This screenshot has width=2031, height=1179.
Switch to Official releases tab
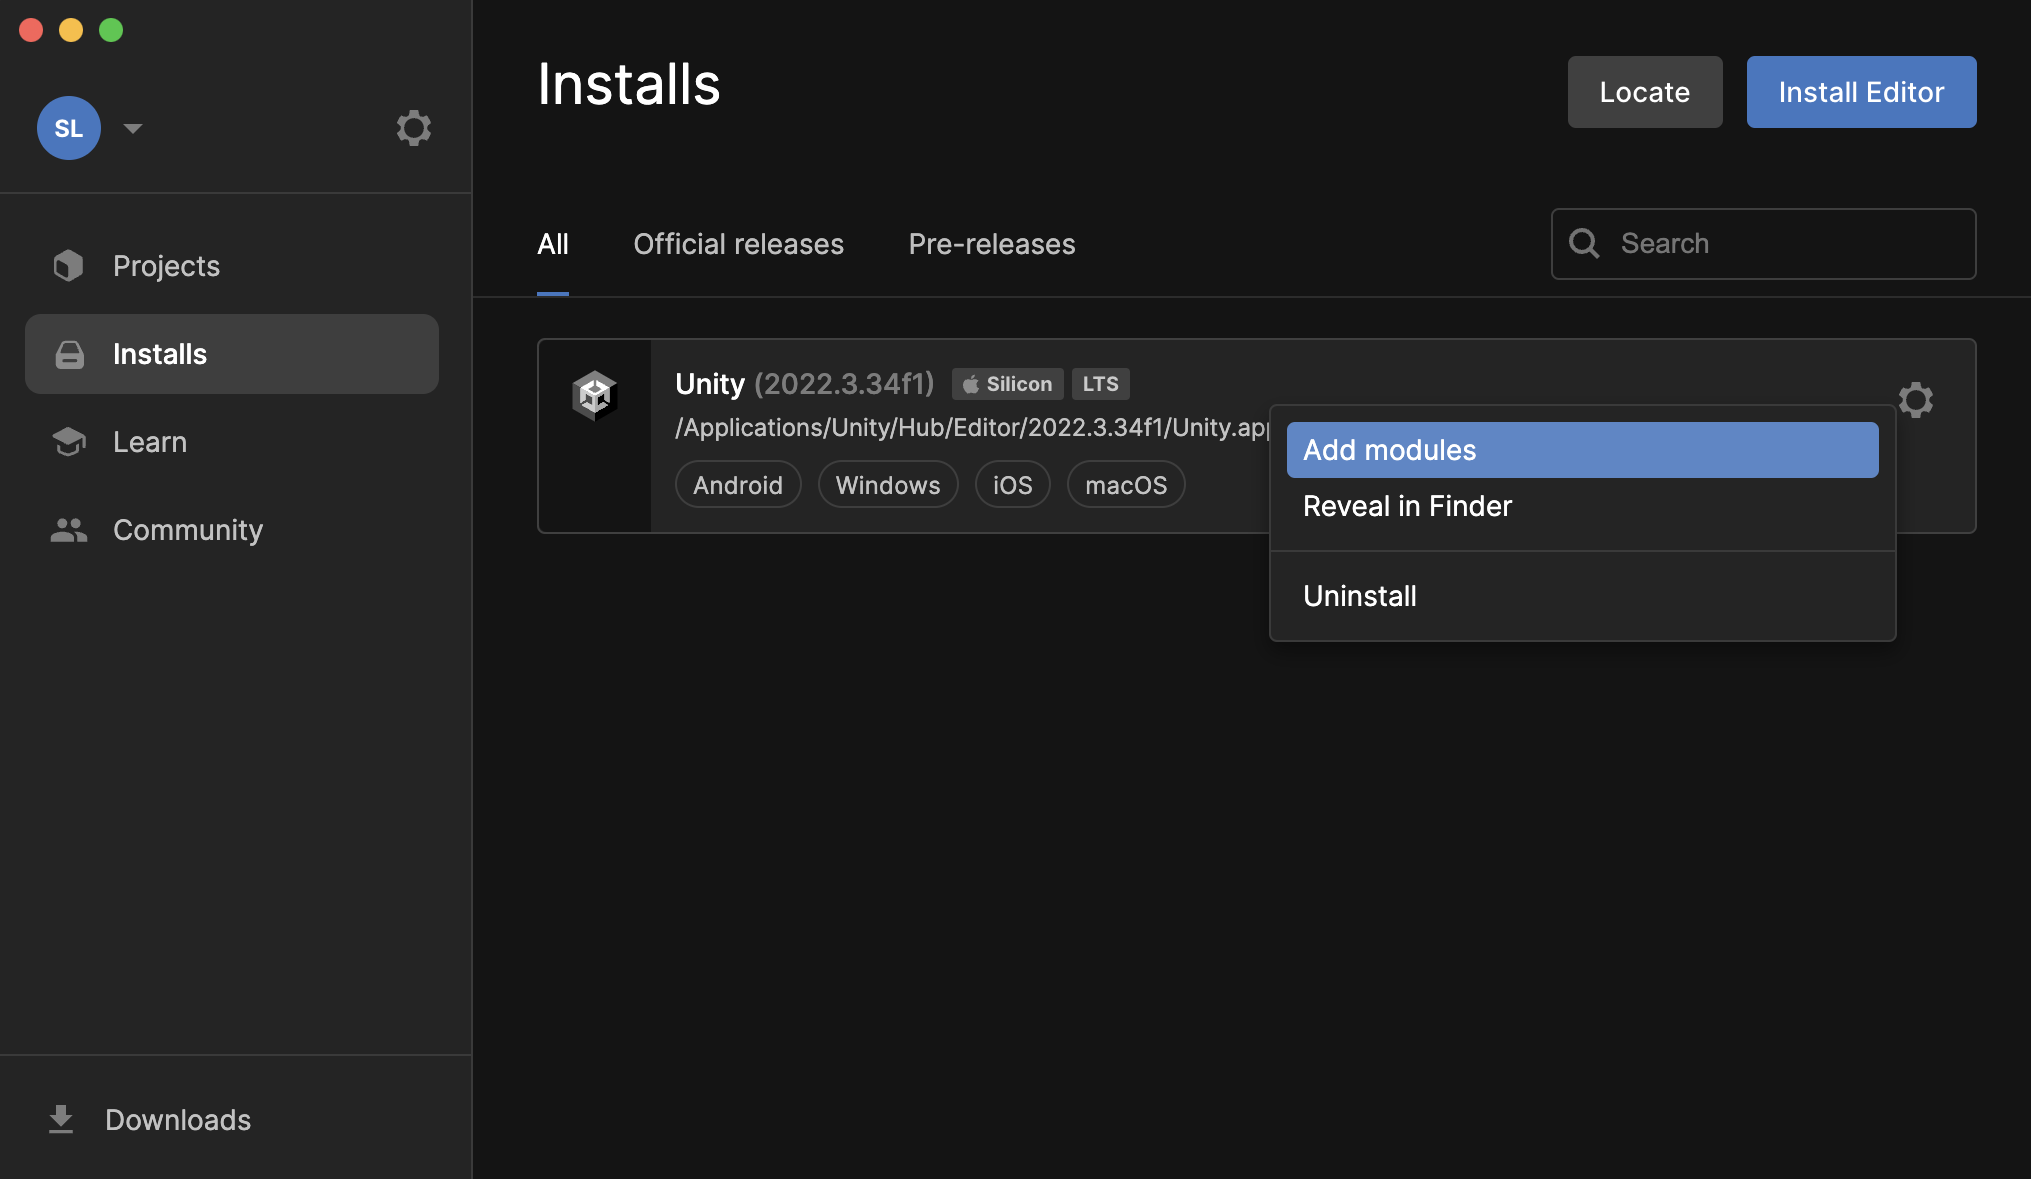click(738, 244)
